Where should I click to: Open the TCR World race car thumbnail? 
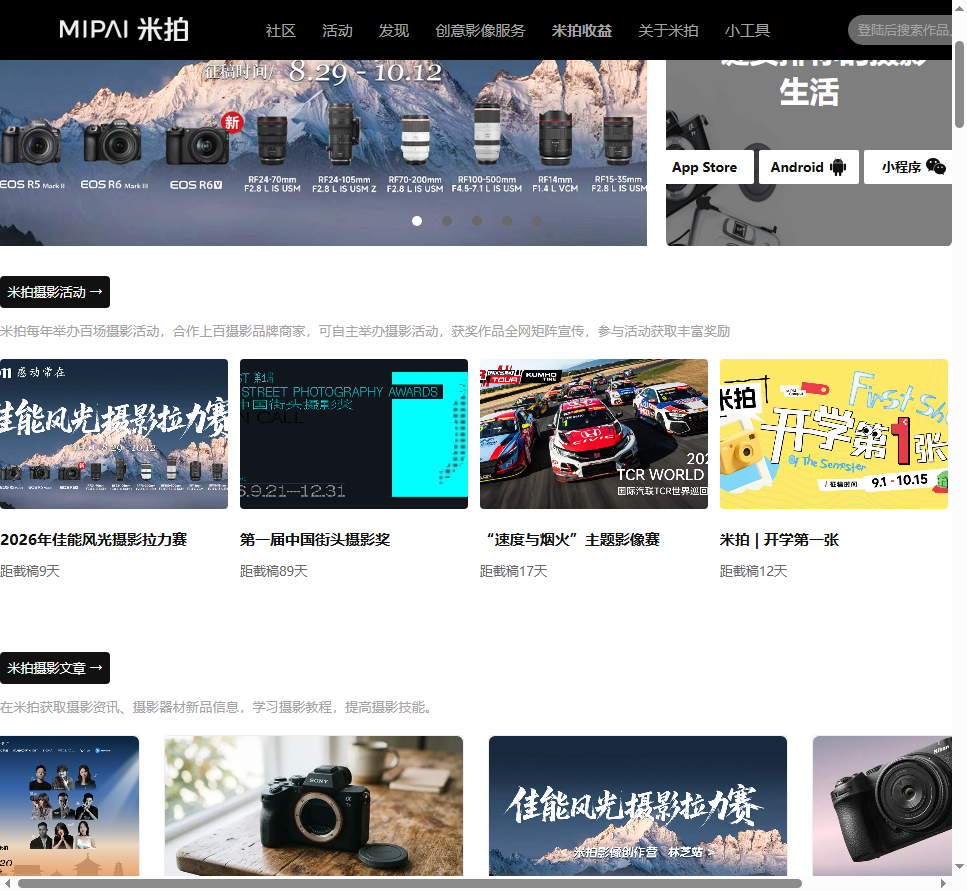tap(594, 434)
